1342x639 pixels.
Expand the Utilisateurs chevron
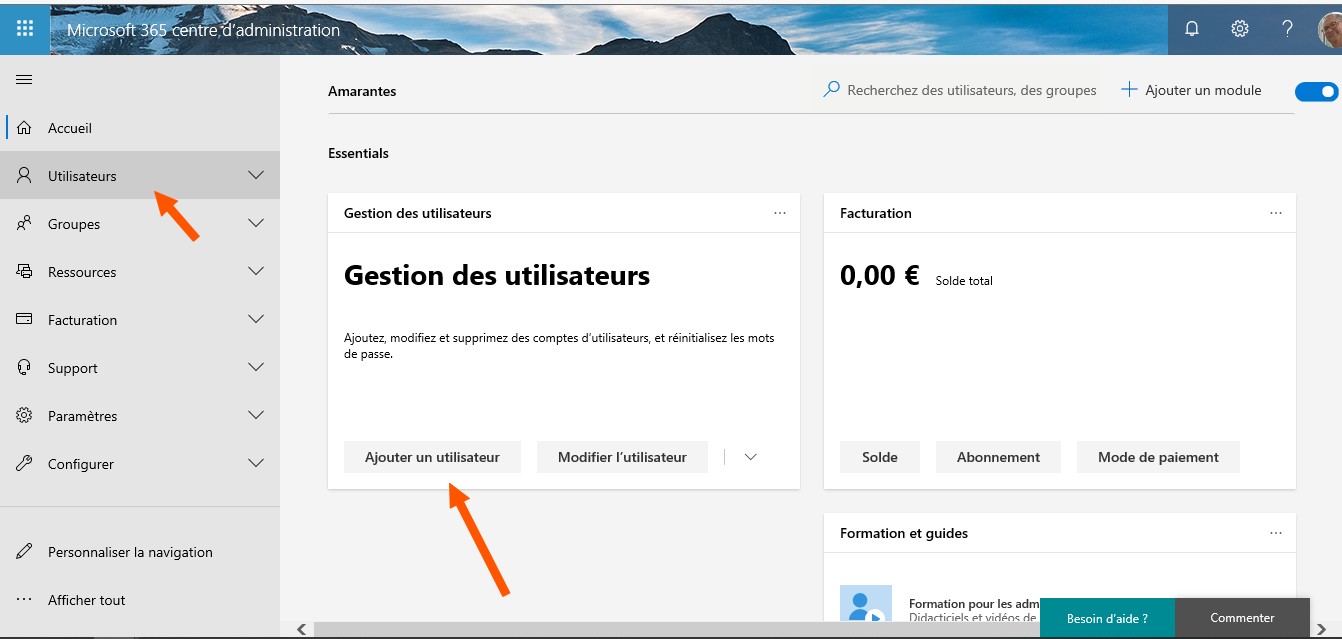tap(256, 175)
